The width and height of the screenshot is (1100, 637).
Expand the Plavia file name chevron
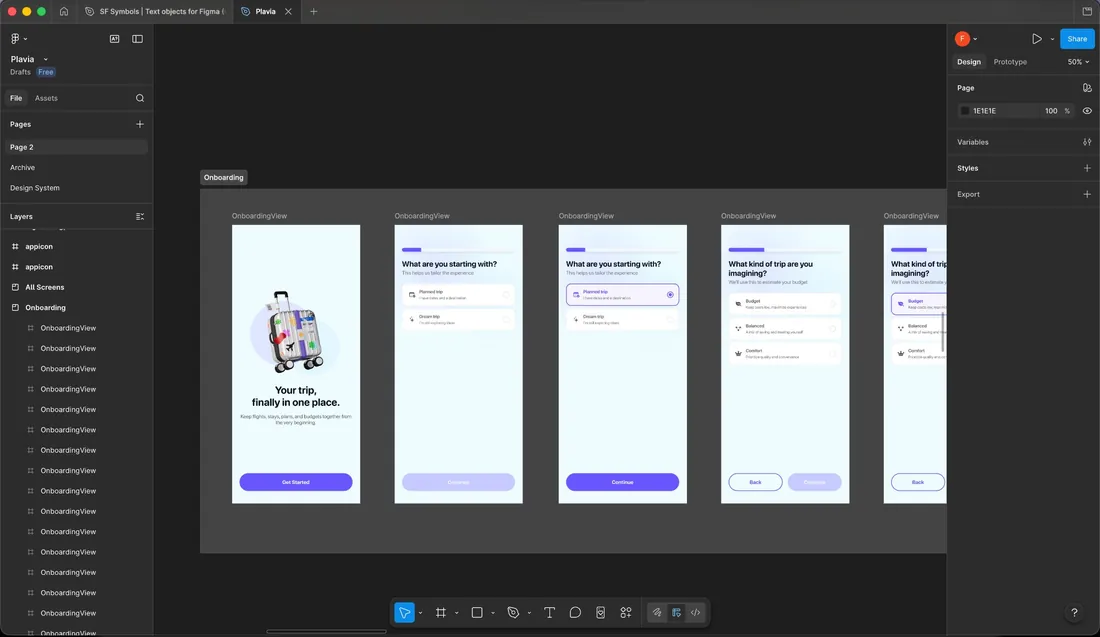pos(46,60)
